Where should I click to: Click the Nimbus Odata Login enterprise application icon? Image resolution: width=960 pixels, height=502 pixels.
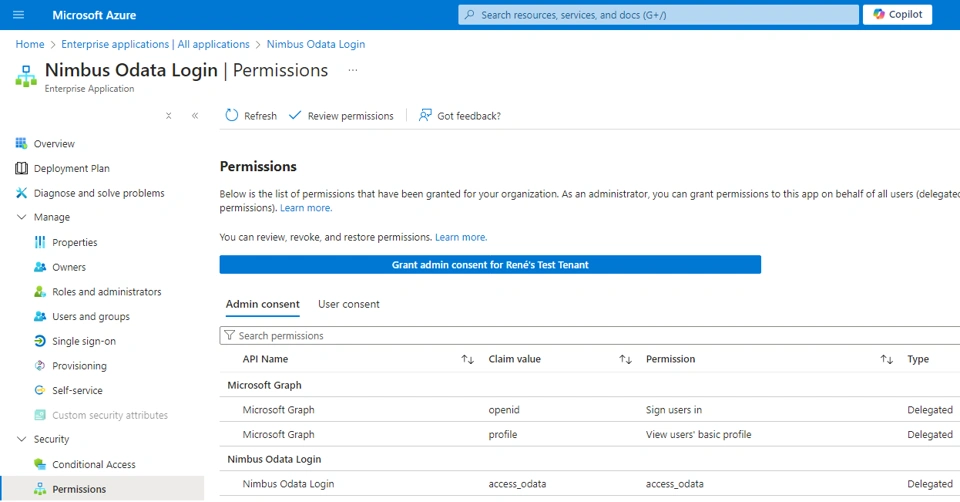click(x=26, y=76)
